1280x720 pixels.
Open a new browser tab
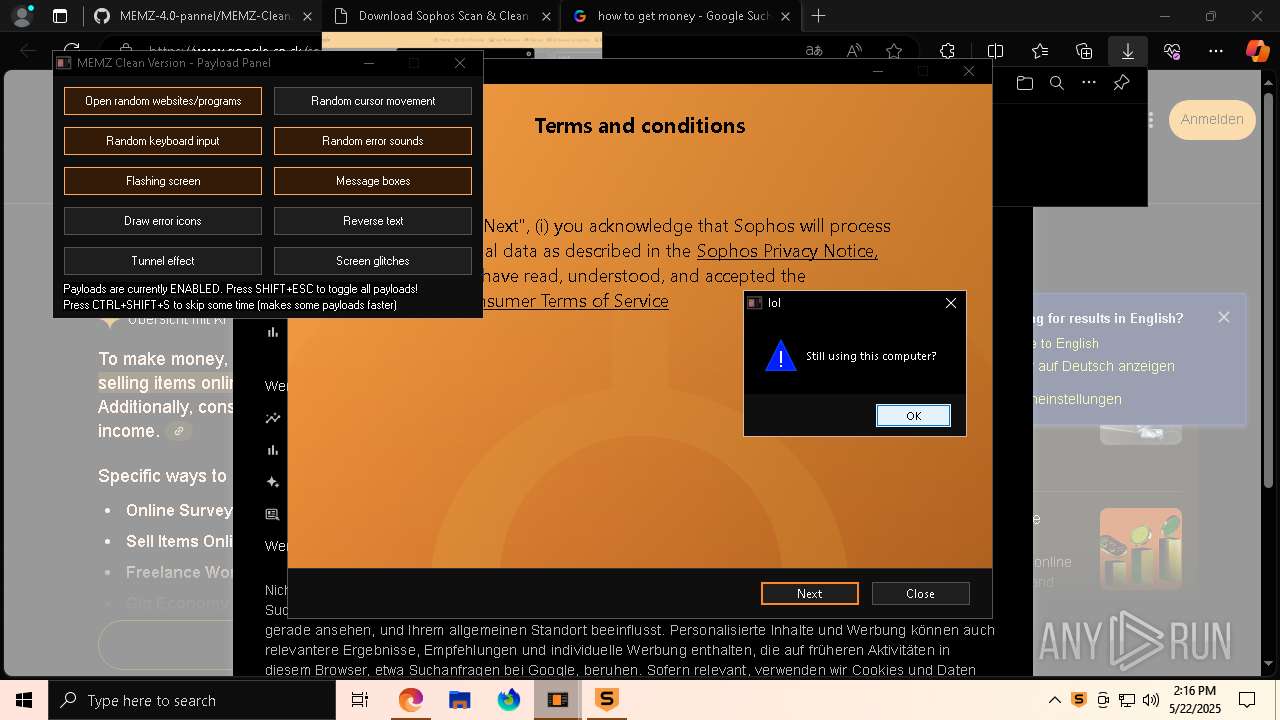pyautogui.click(x=818, y=16)
